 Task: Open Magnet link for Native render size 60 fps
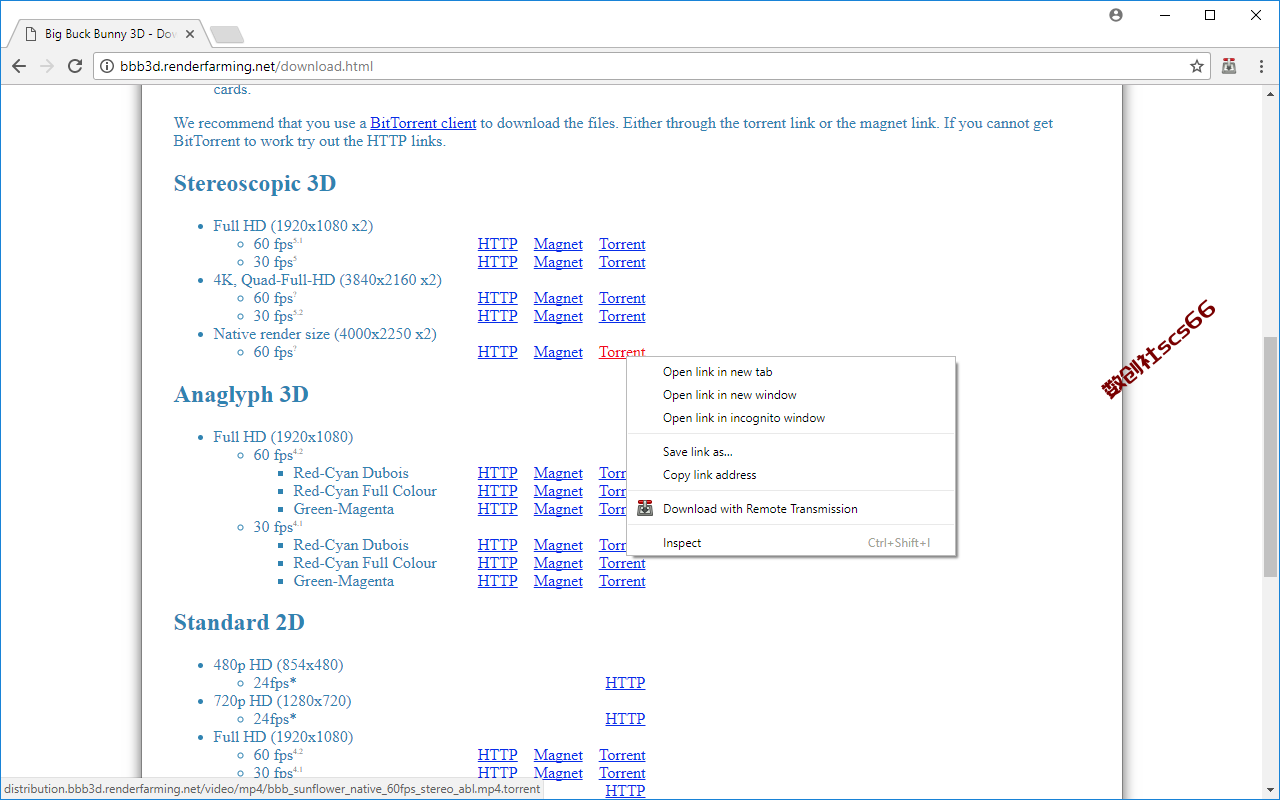click(x=558, y=352)
